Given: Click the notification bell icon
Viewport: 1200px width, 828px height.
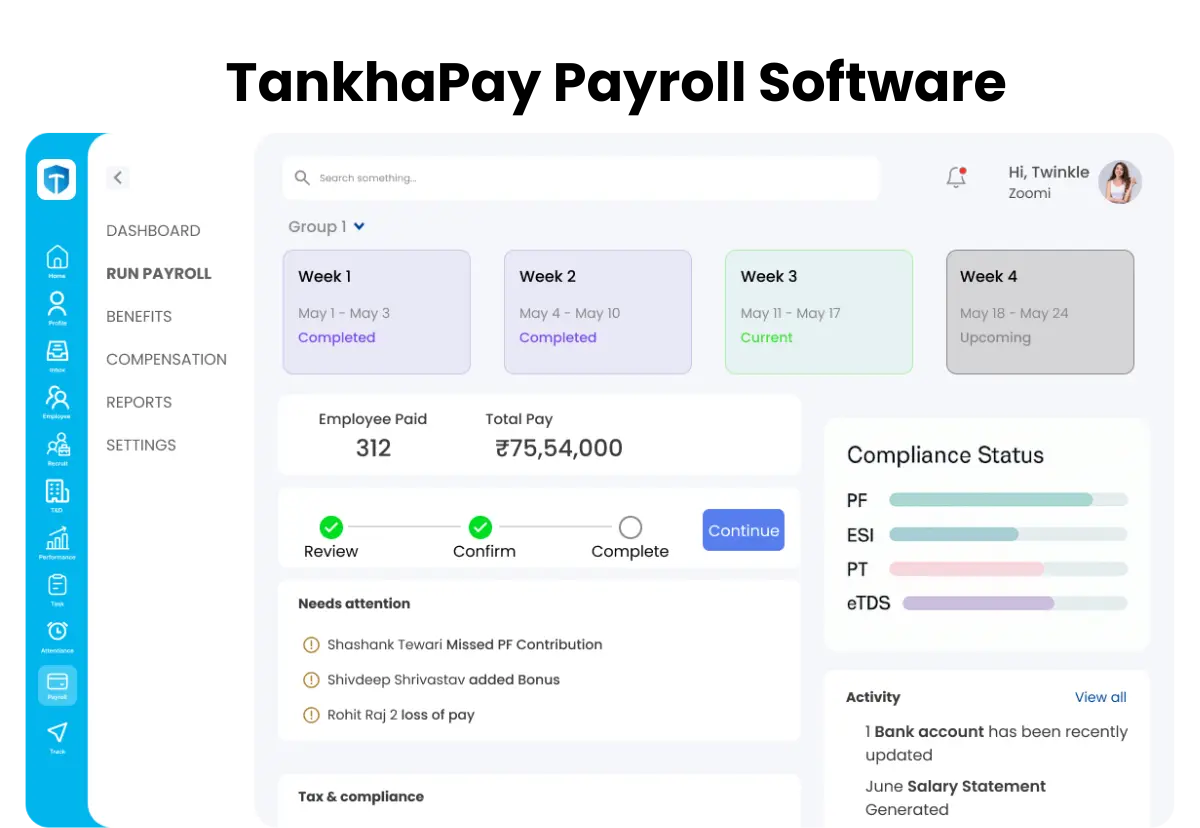Looking at the screenshot, I should coord(957,178).
